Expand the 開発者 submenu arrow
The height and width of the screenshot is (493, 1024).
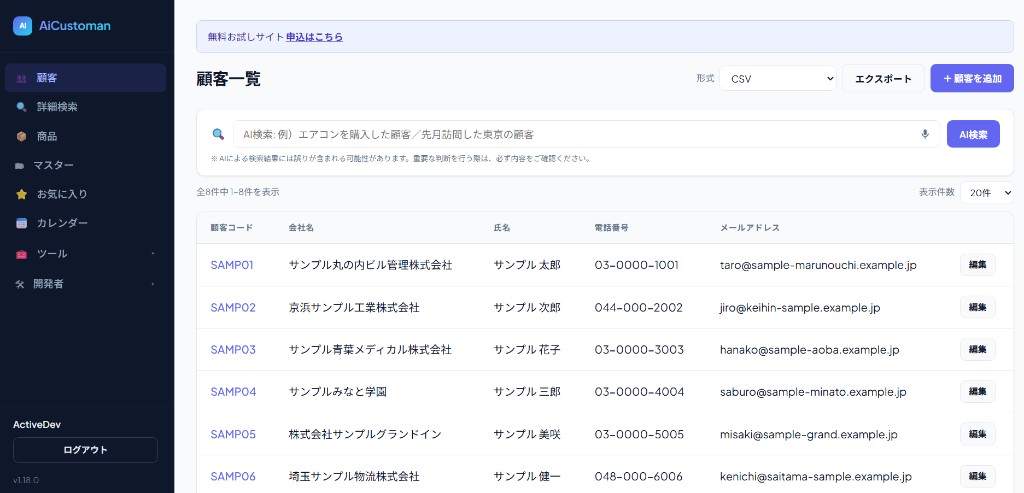(x=153, y=284)
